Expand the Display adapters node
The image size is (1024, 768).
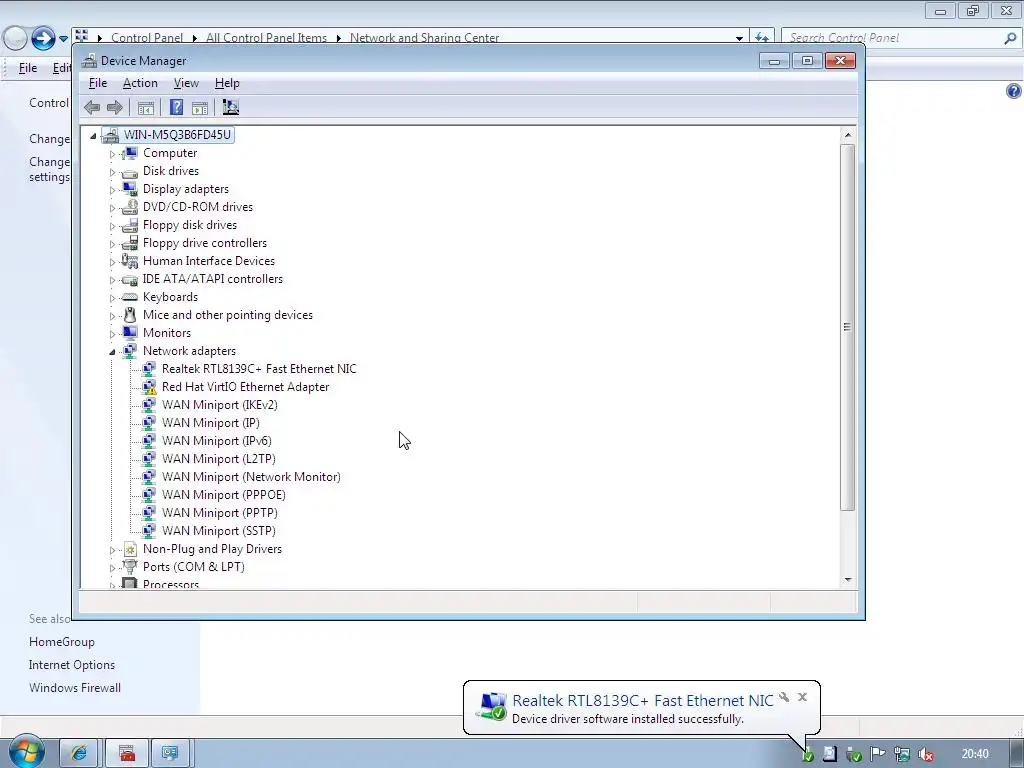click(x=112, y=190)
